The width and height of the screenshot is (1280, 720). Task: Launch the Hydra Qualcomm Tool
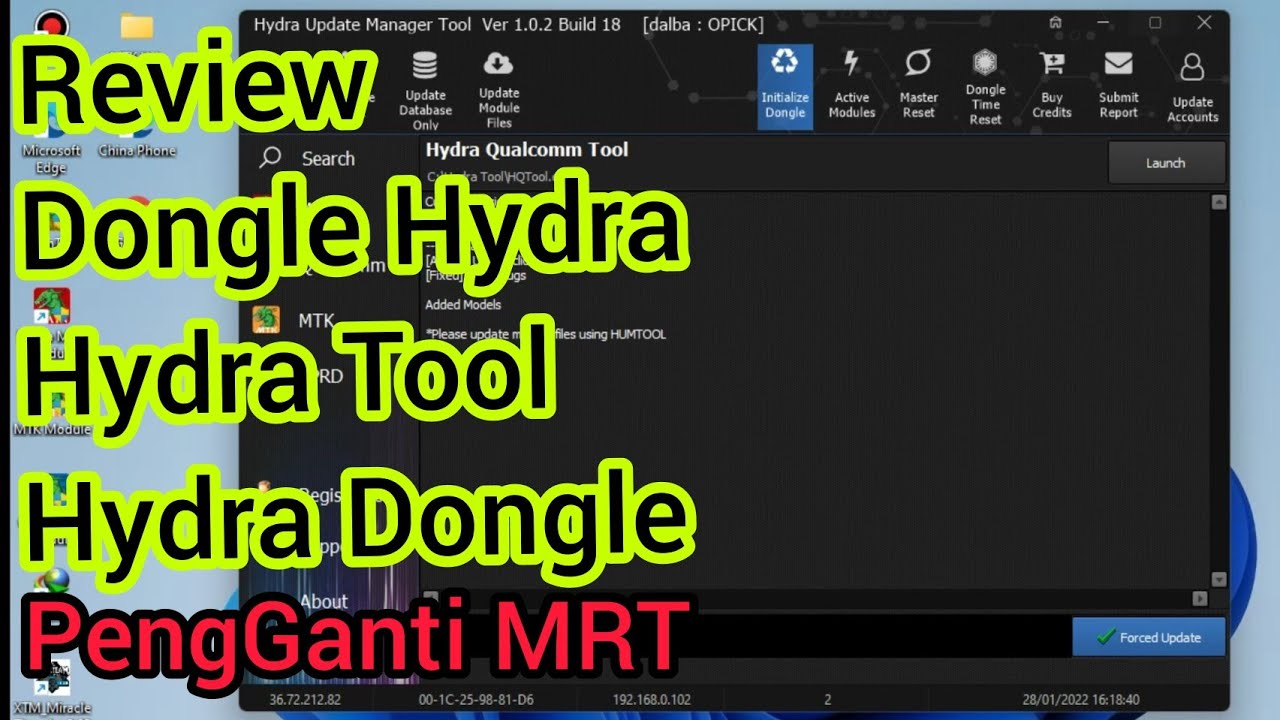1166,163
